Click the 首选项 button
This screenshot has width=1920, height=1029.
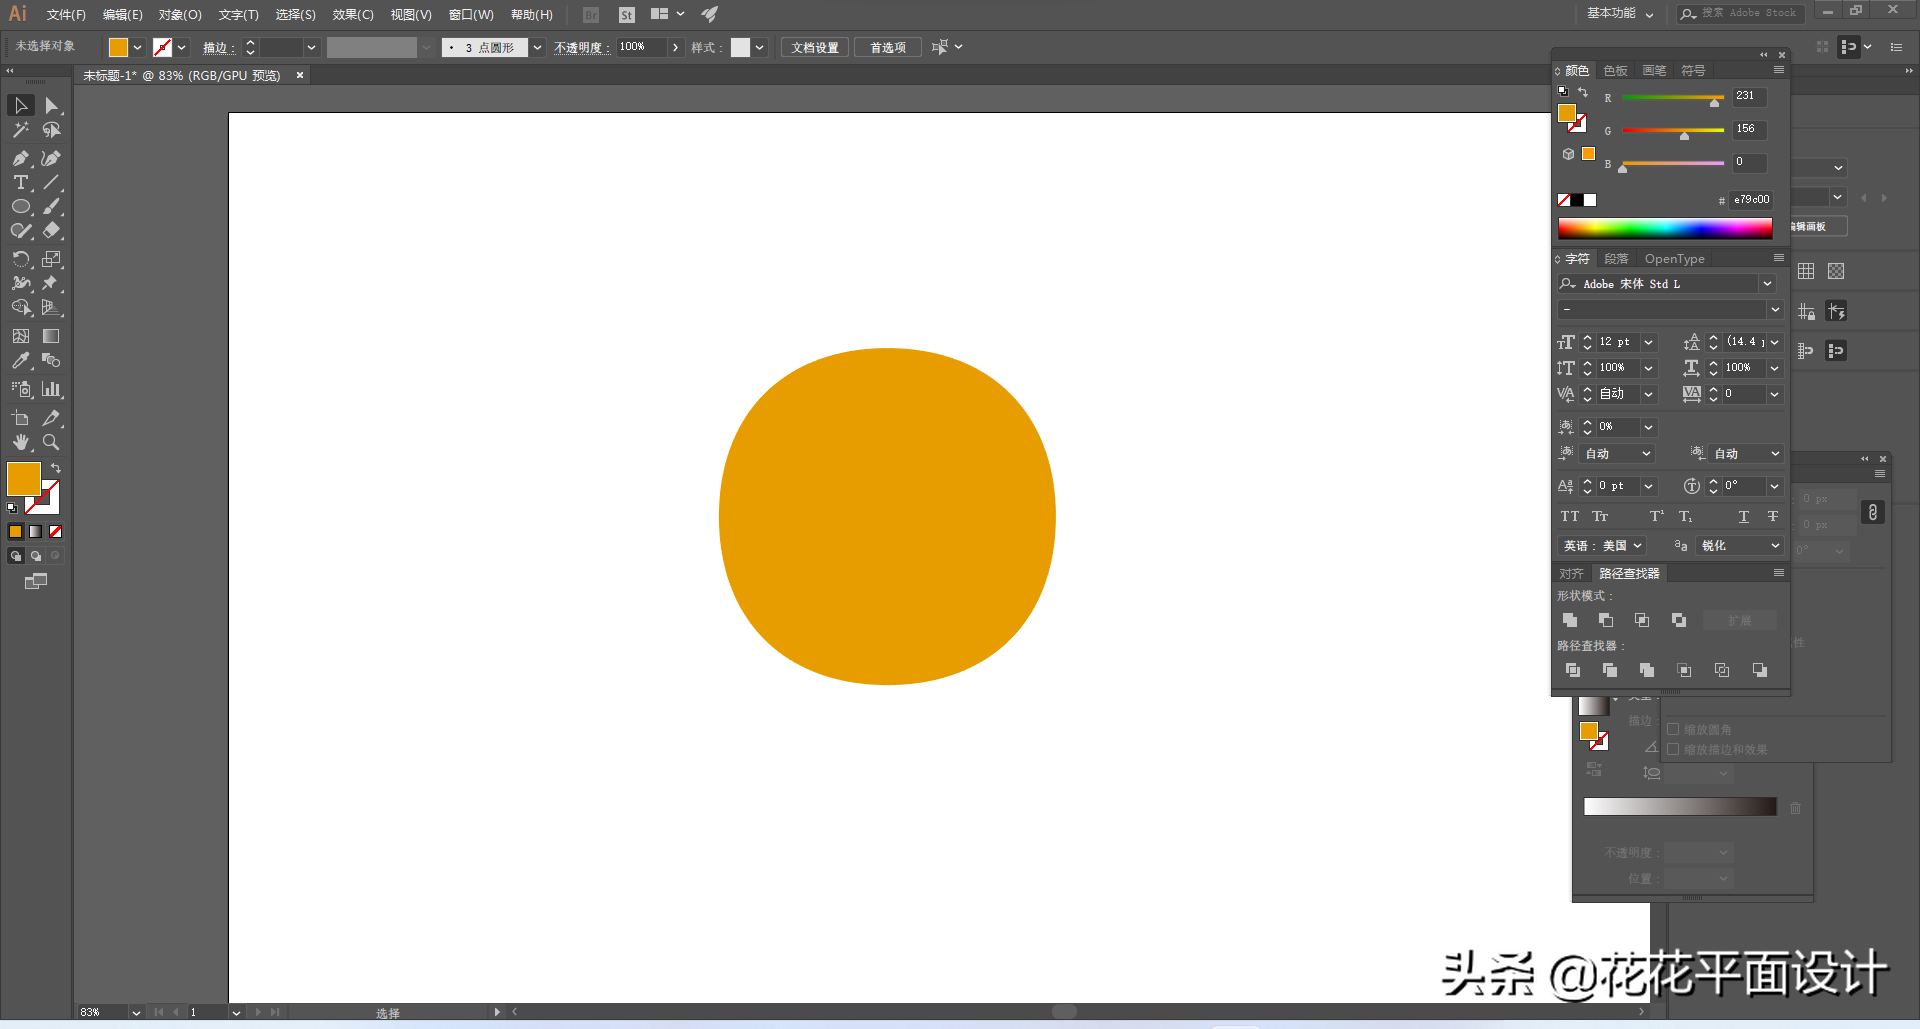pos(888,48)
